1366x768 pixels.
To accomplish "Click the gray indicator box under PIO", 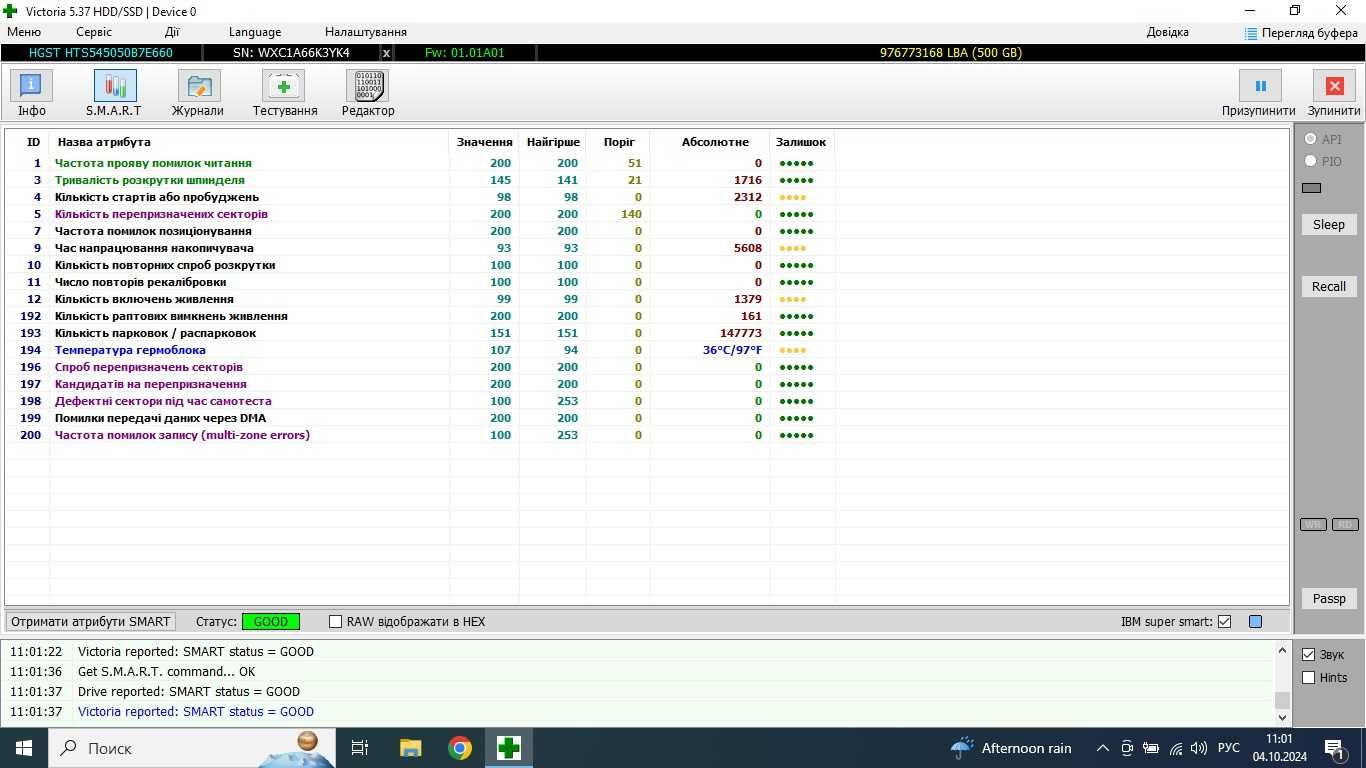I will [1312, 188].
